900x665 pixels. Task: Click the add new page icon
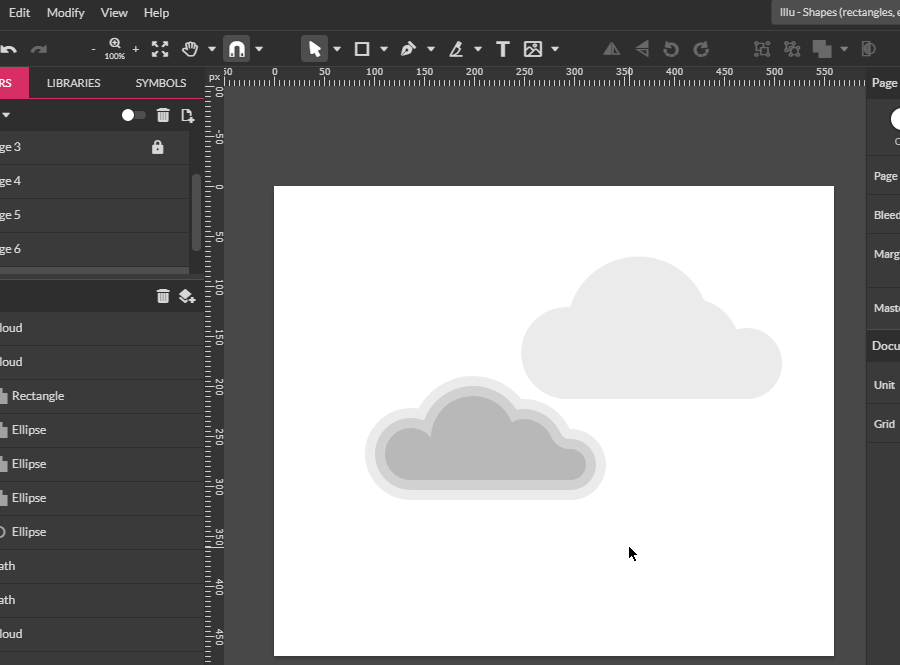[187, 116]
